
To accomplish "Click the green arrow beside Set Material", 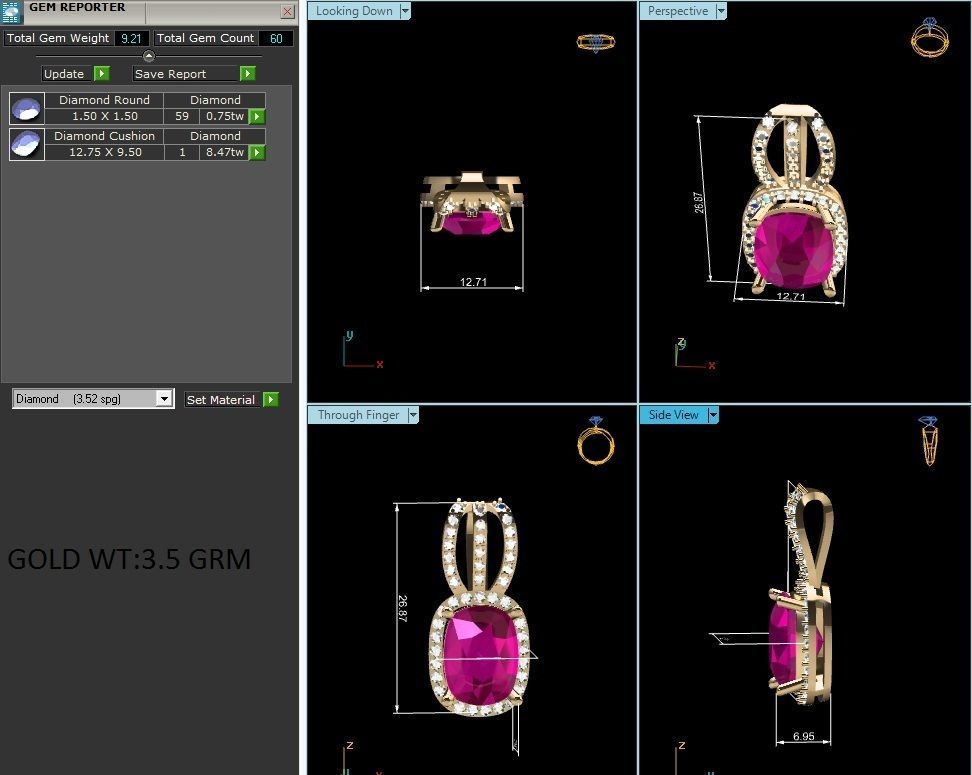I will tap(270, 400).
